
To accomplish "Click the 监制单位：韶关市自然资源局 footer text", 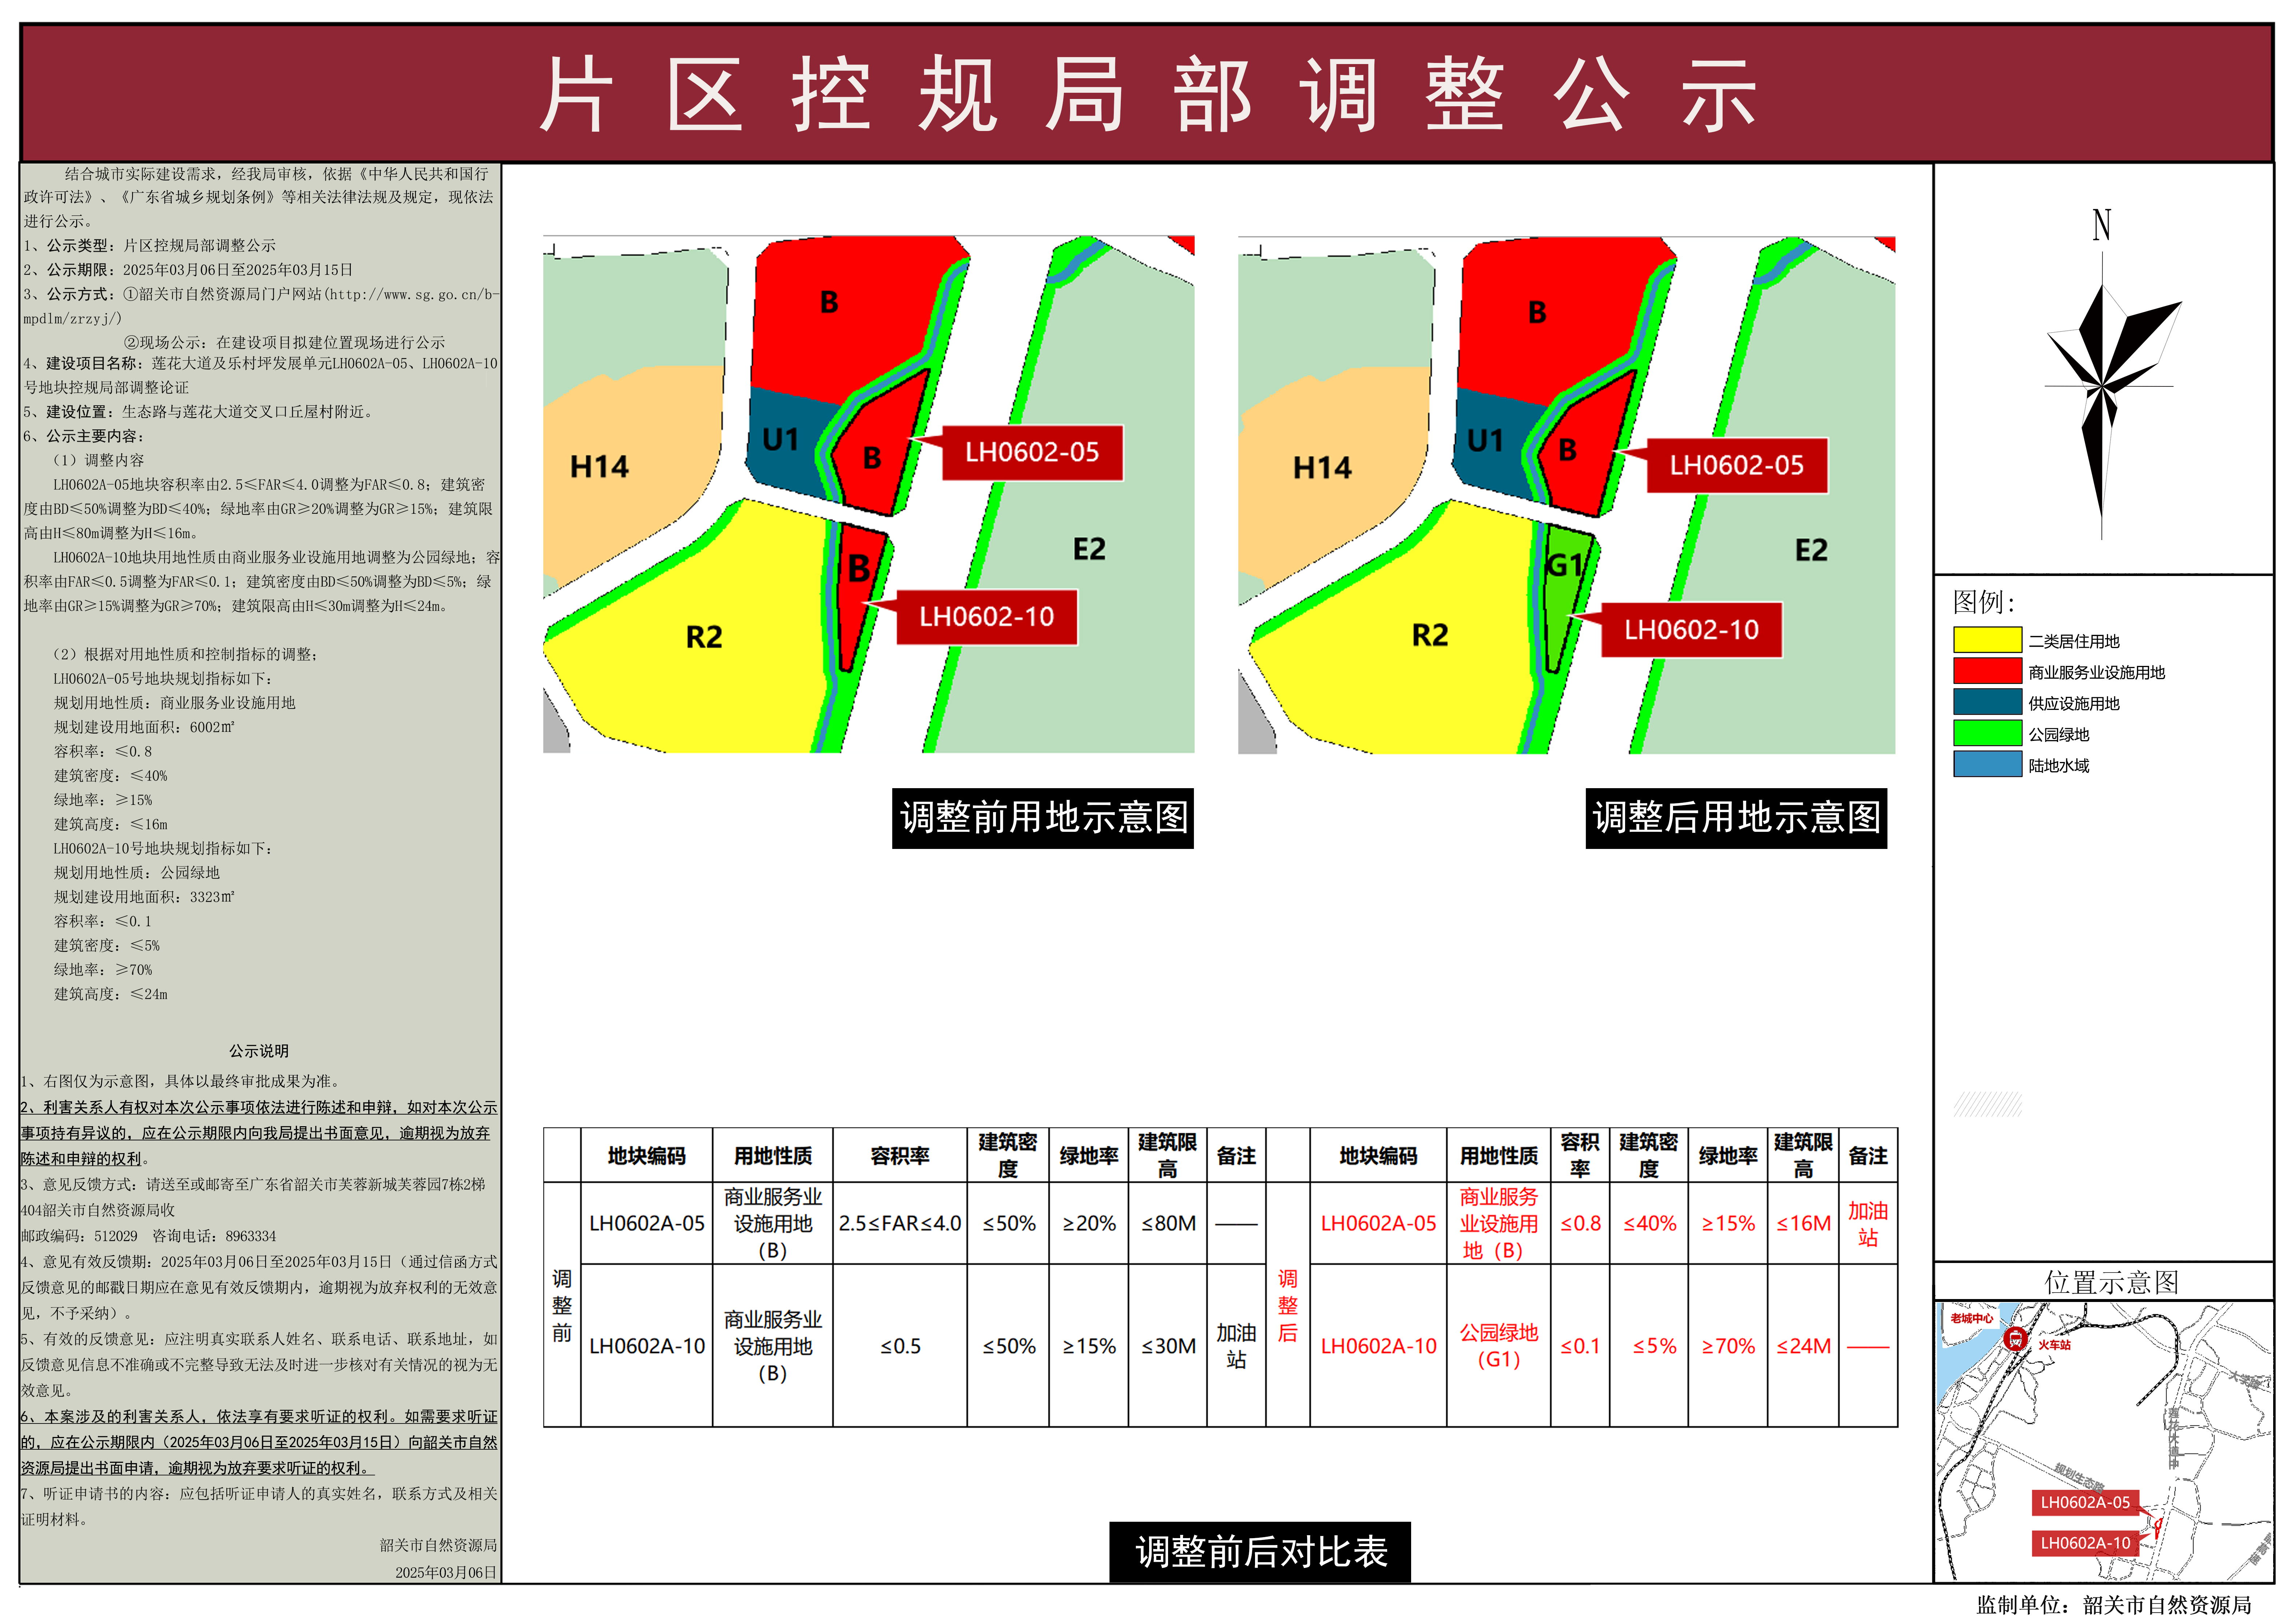I will [x=2114, y=1605].
